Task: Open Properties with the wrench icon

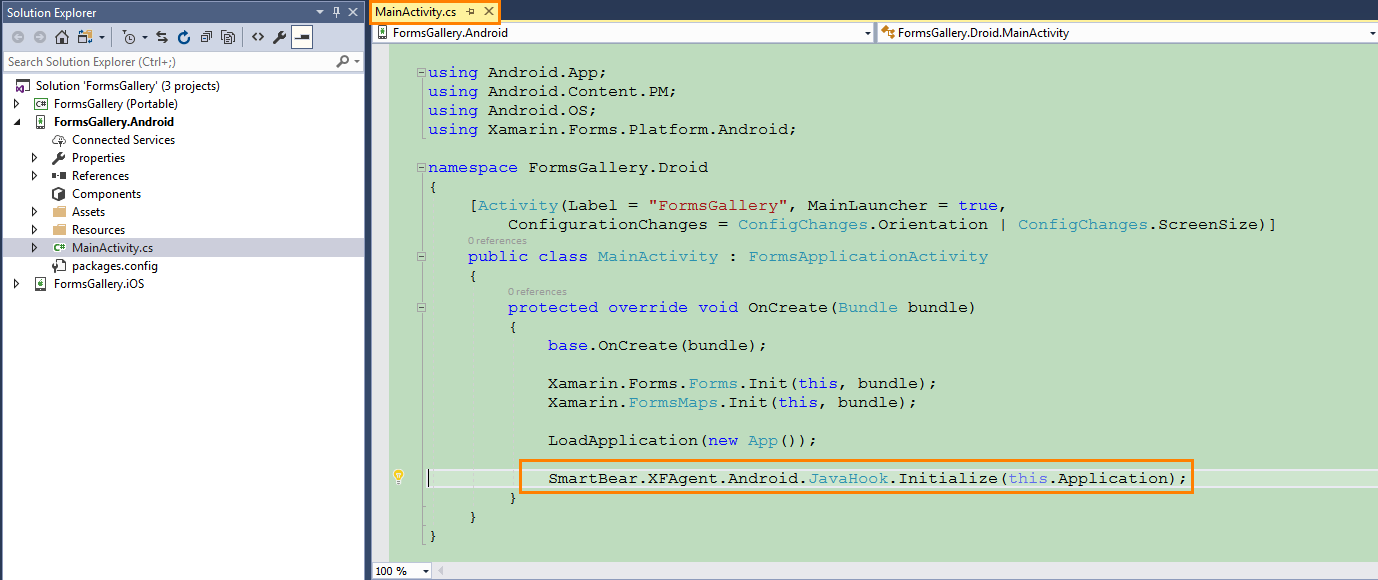Action: [x=279, y=37]
